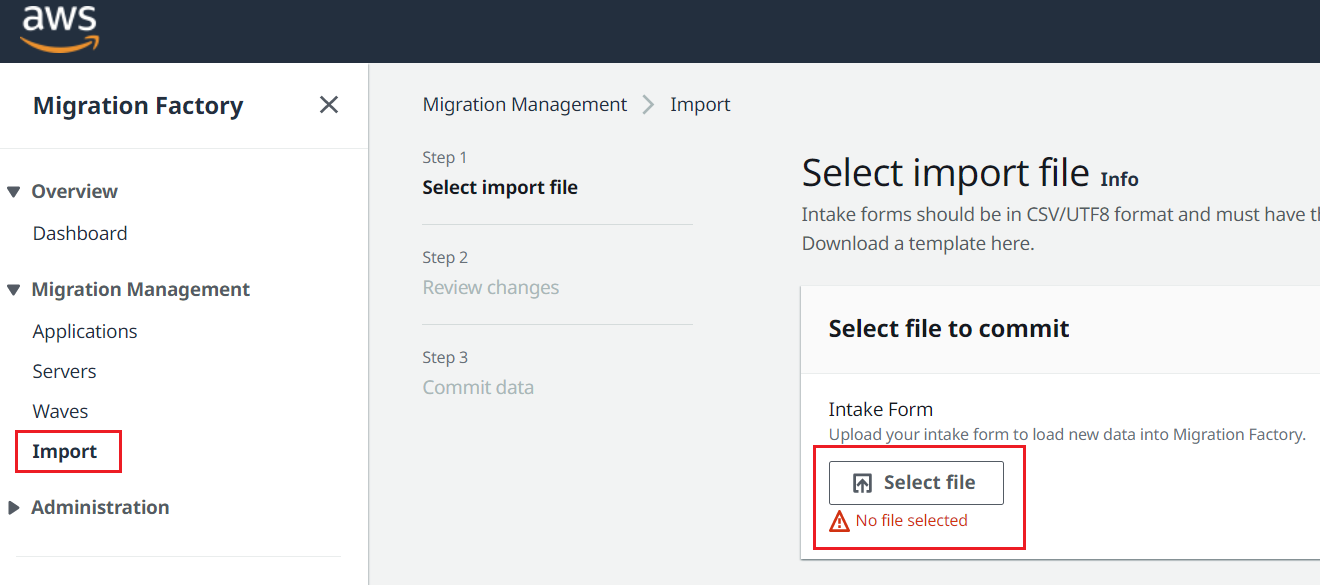Viewport: 1320px width, 585px height.
Task: Click the Import breadcrumb
Action: 700,104
